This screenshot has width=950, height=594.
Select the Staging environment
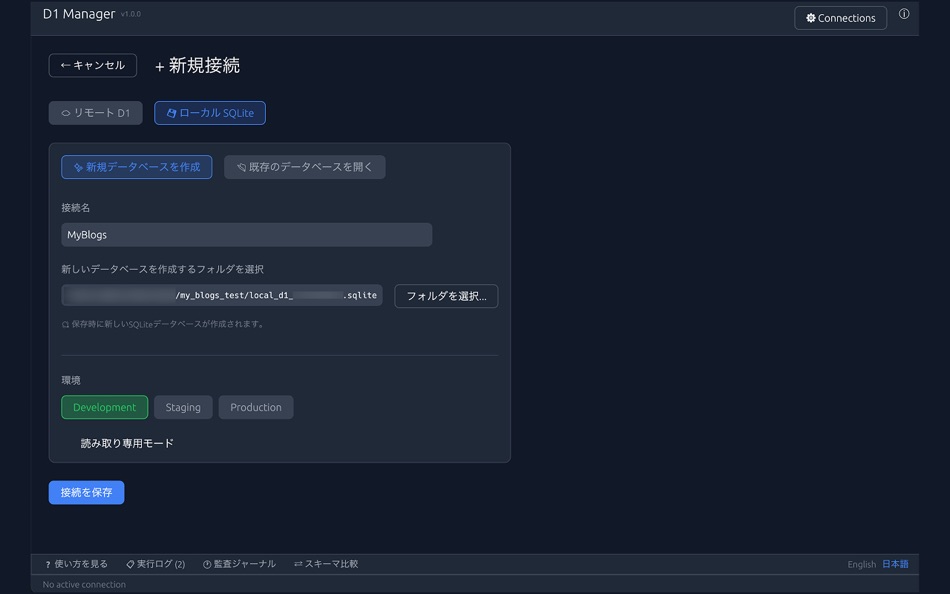183,407
